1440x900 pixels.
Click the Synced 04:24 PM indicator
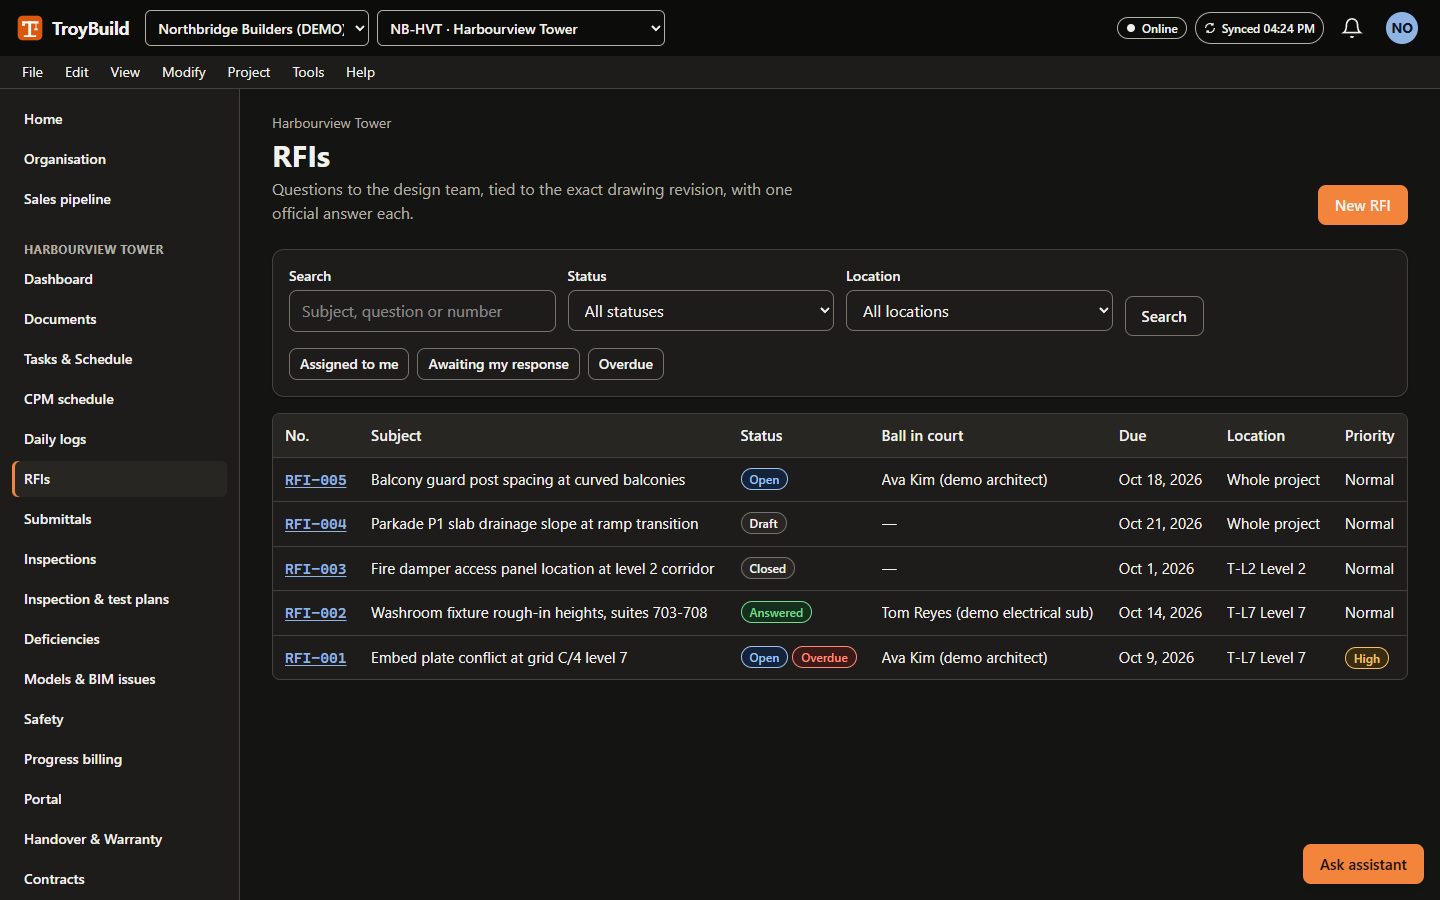pyautogui.click(x=1259, y=28)
